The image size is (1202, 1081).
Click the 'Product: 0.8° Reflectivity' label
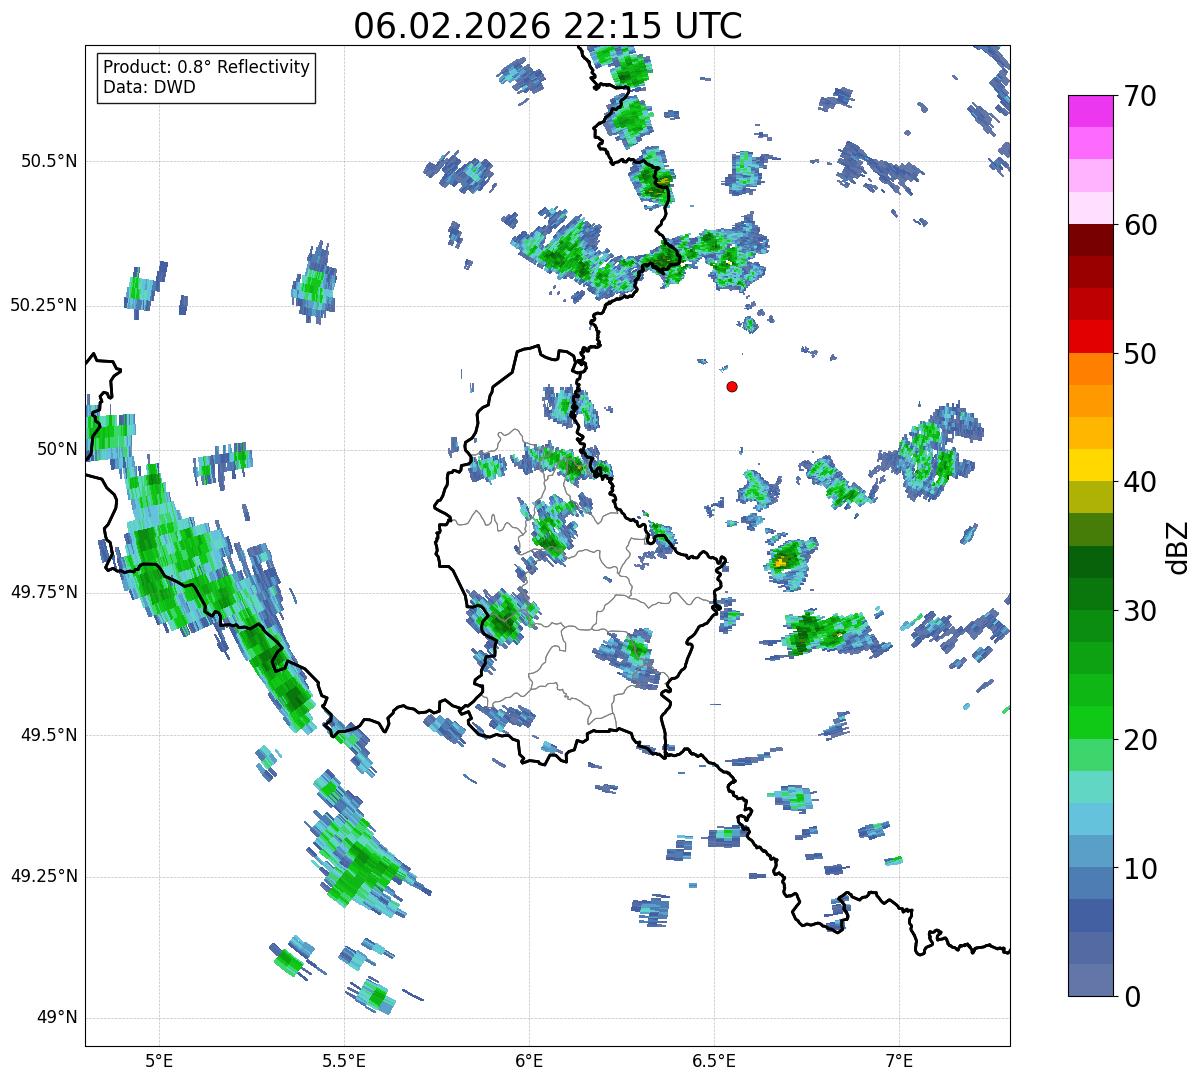click(207, 67)
